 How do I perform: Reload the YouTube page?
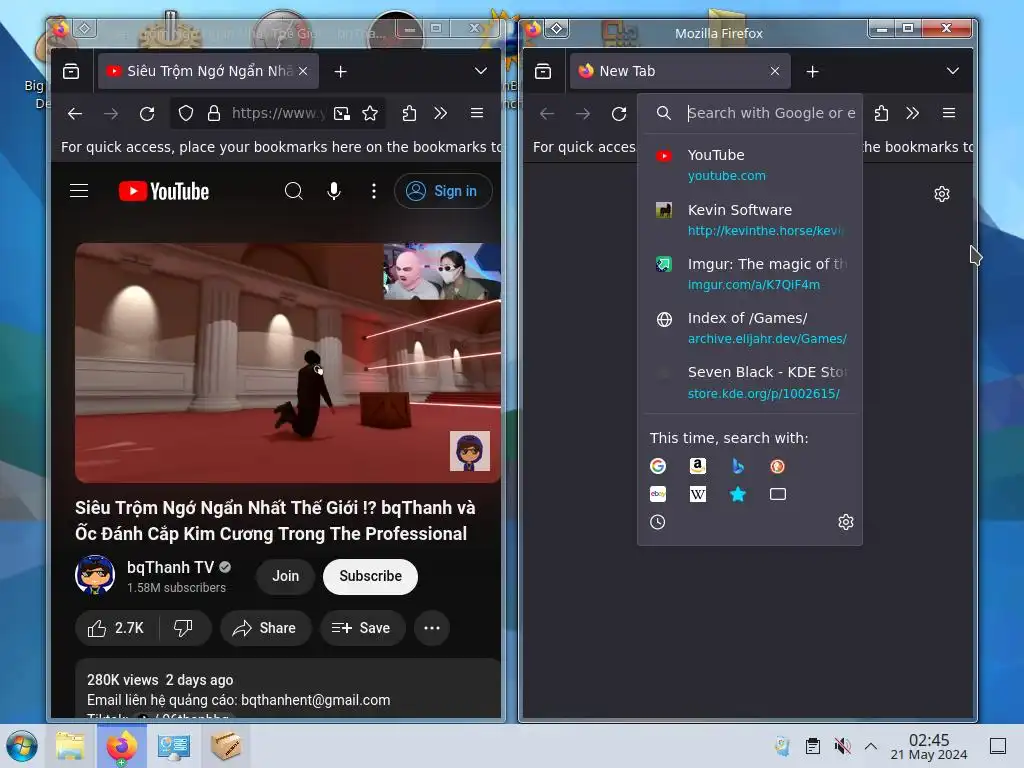147,114
